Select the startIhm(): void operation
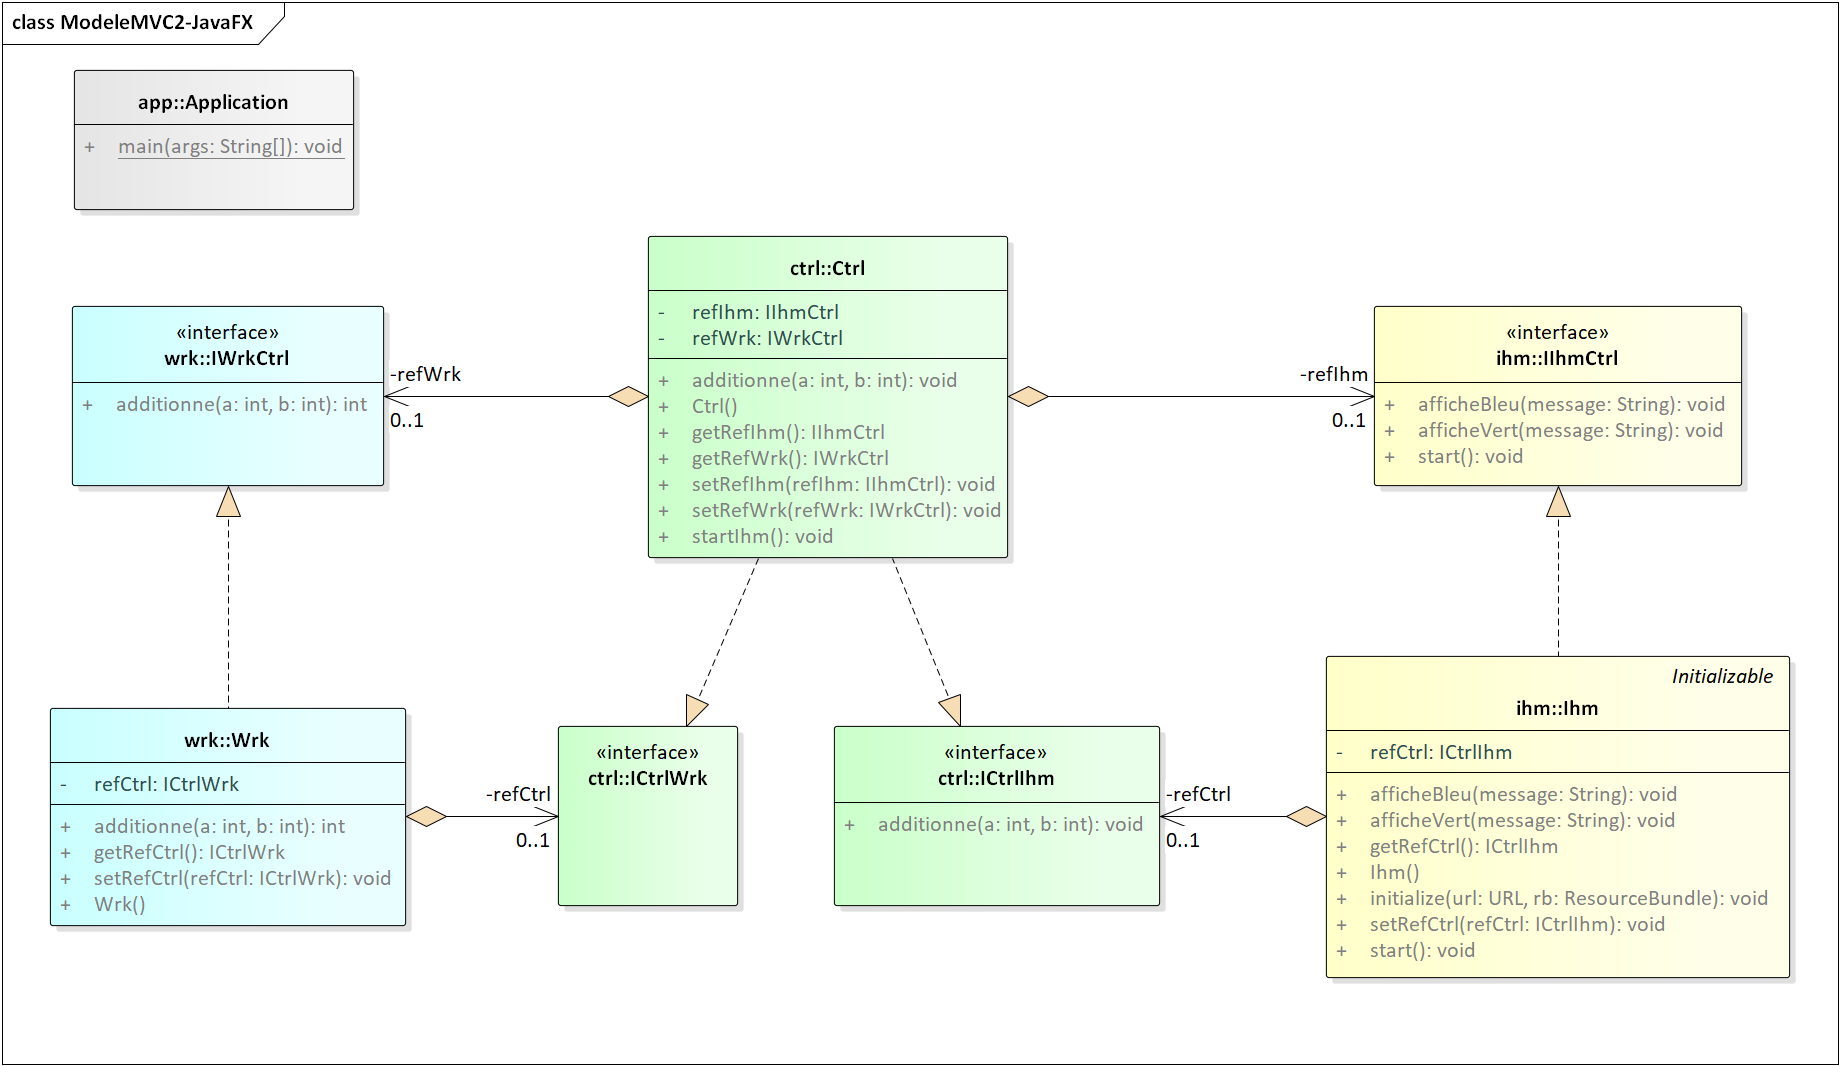Image resolution: width=1840 pixels, height=1066 pixels. (x=762, y=537)
